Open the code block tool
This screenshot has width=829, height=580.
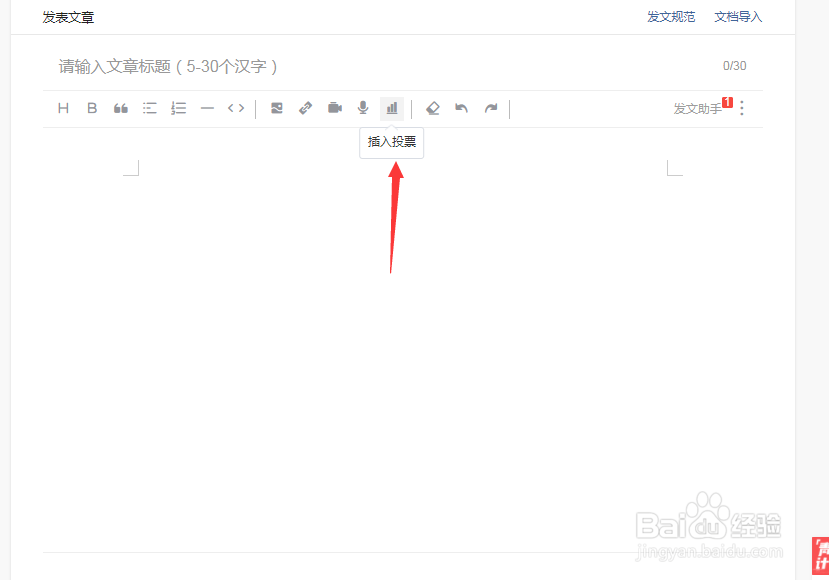pyautogui.click(x=236, y=108)
